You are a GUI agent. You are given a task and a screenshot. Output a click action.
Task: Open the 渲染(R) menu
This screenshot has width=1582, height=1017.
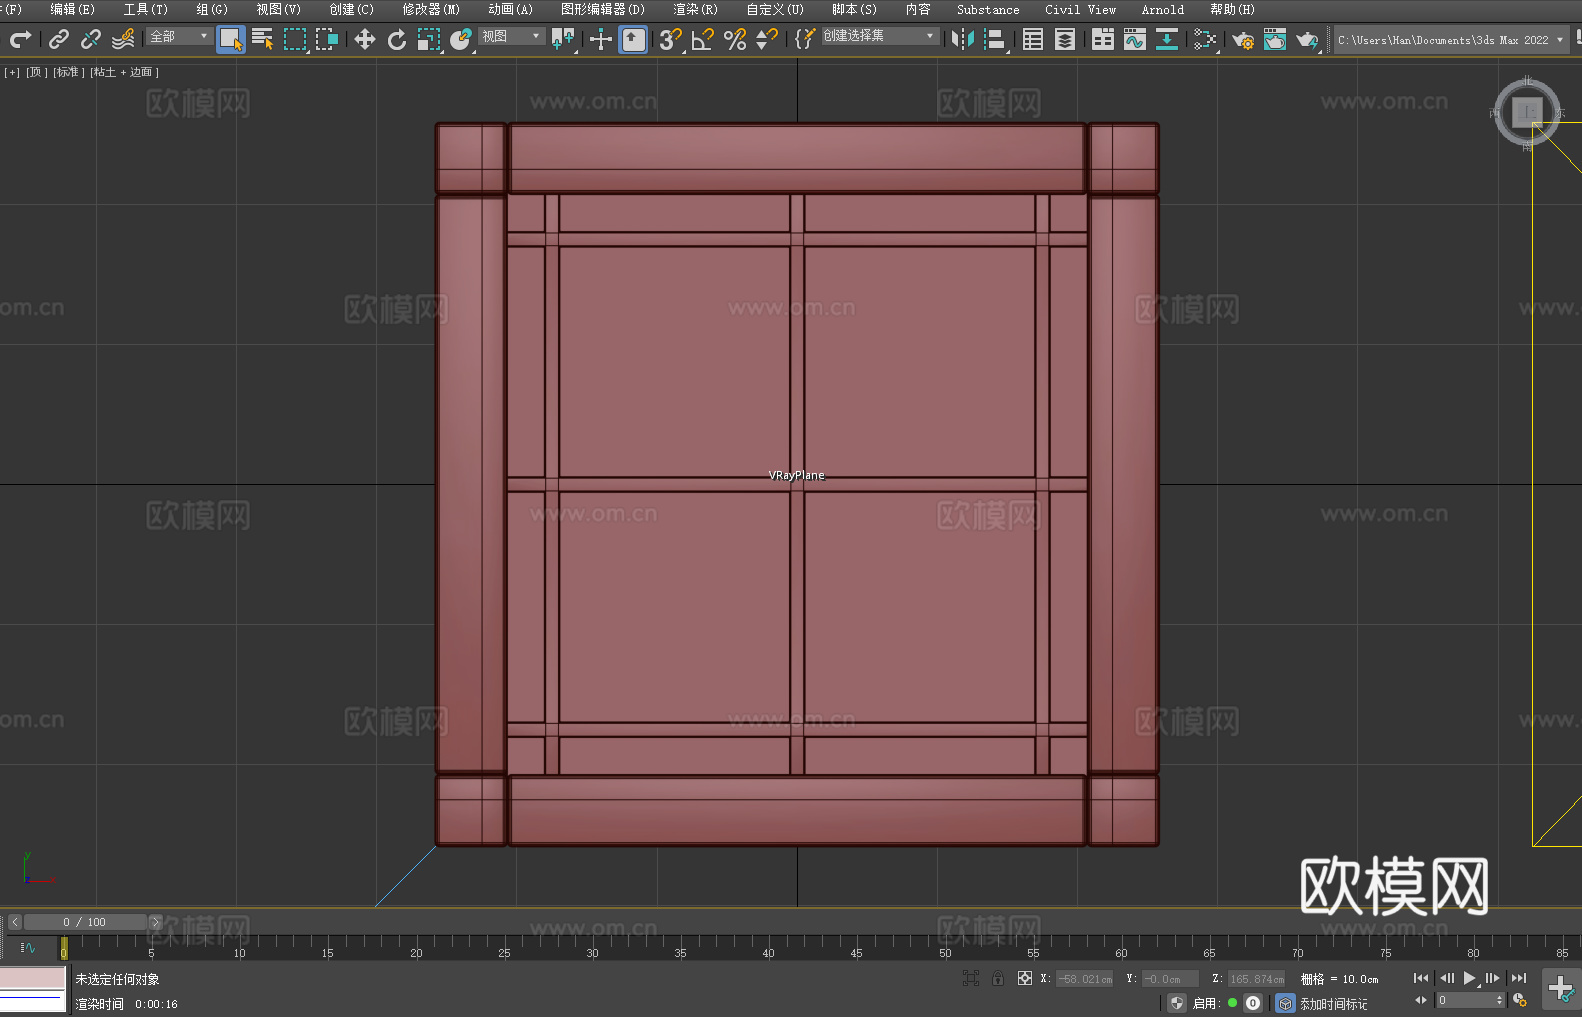click(x=695, y=9)
